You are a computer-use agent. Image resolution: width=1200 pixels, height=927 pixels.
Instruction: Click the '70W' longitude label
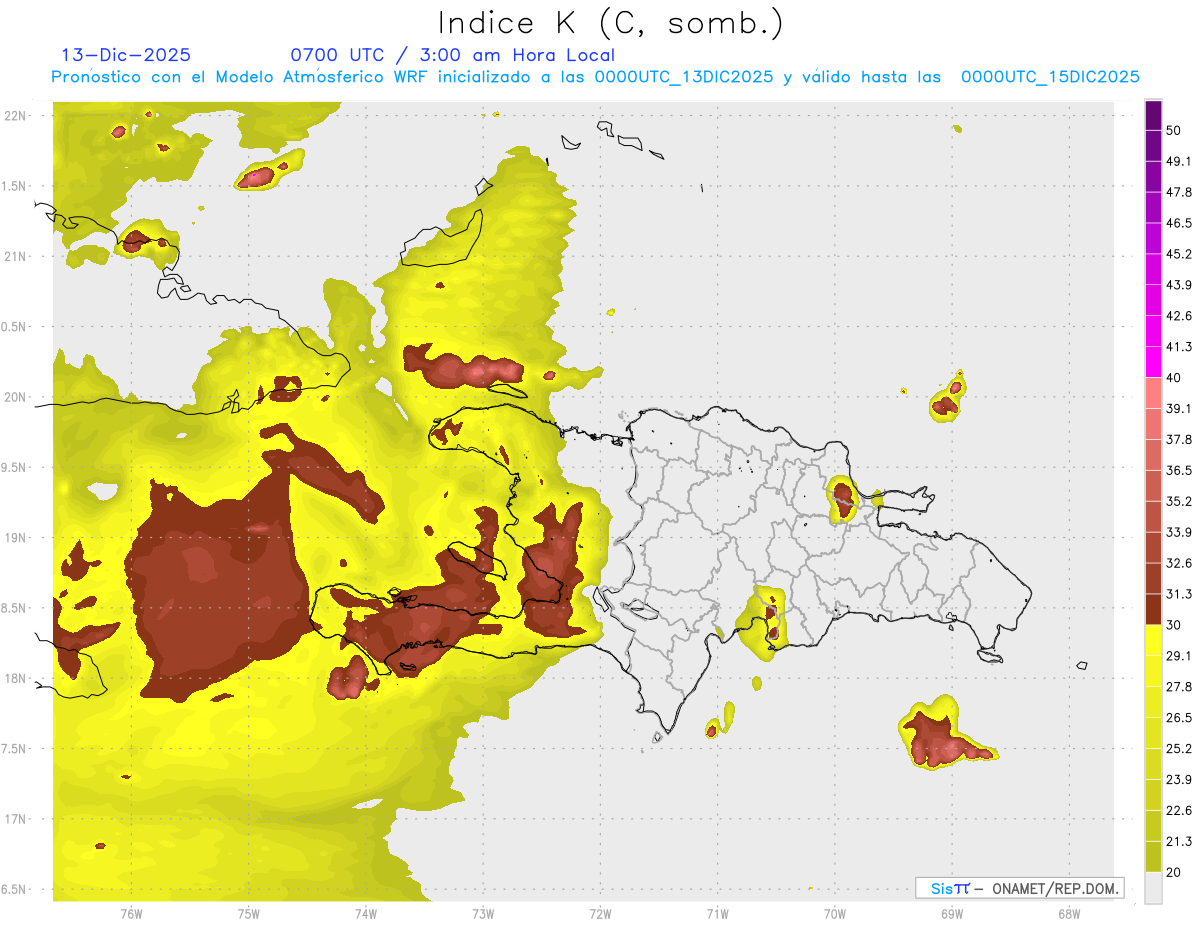click(834, 914)
